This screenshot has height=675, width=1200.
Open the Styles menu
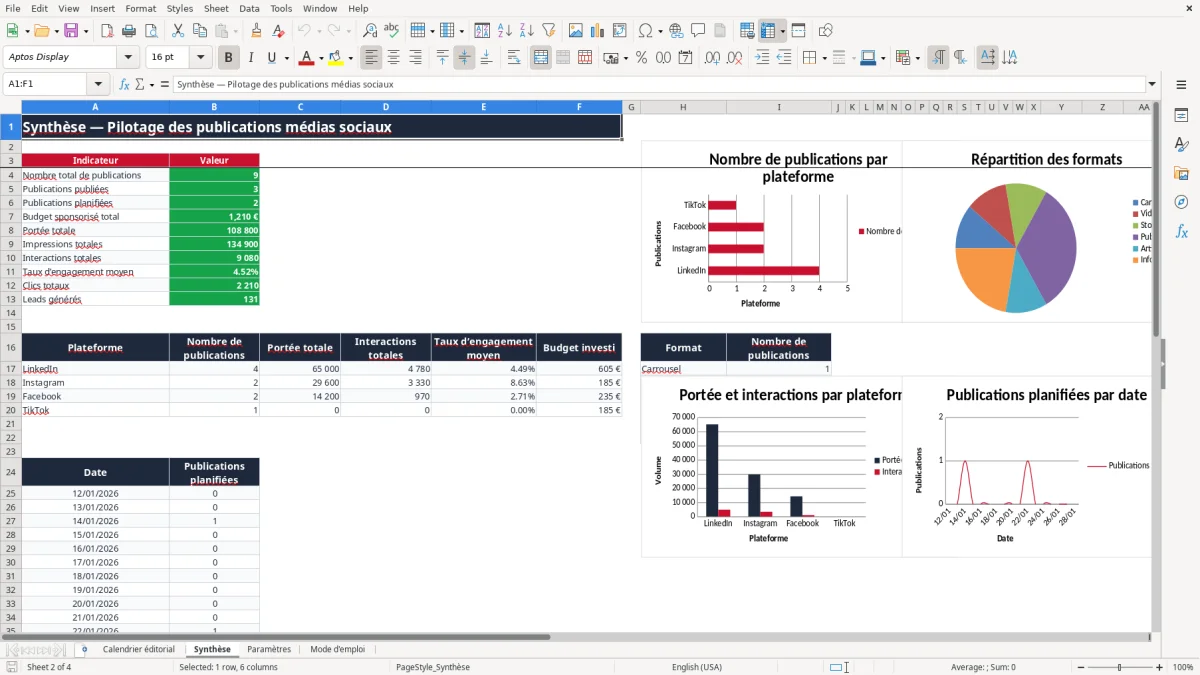point(180,8)
